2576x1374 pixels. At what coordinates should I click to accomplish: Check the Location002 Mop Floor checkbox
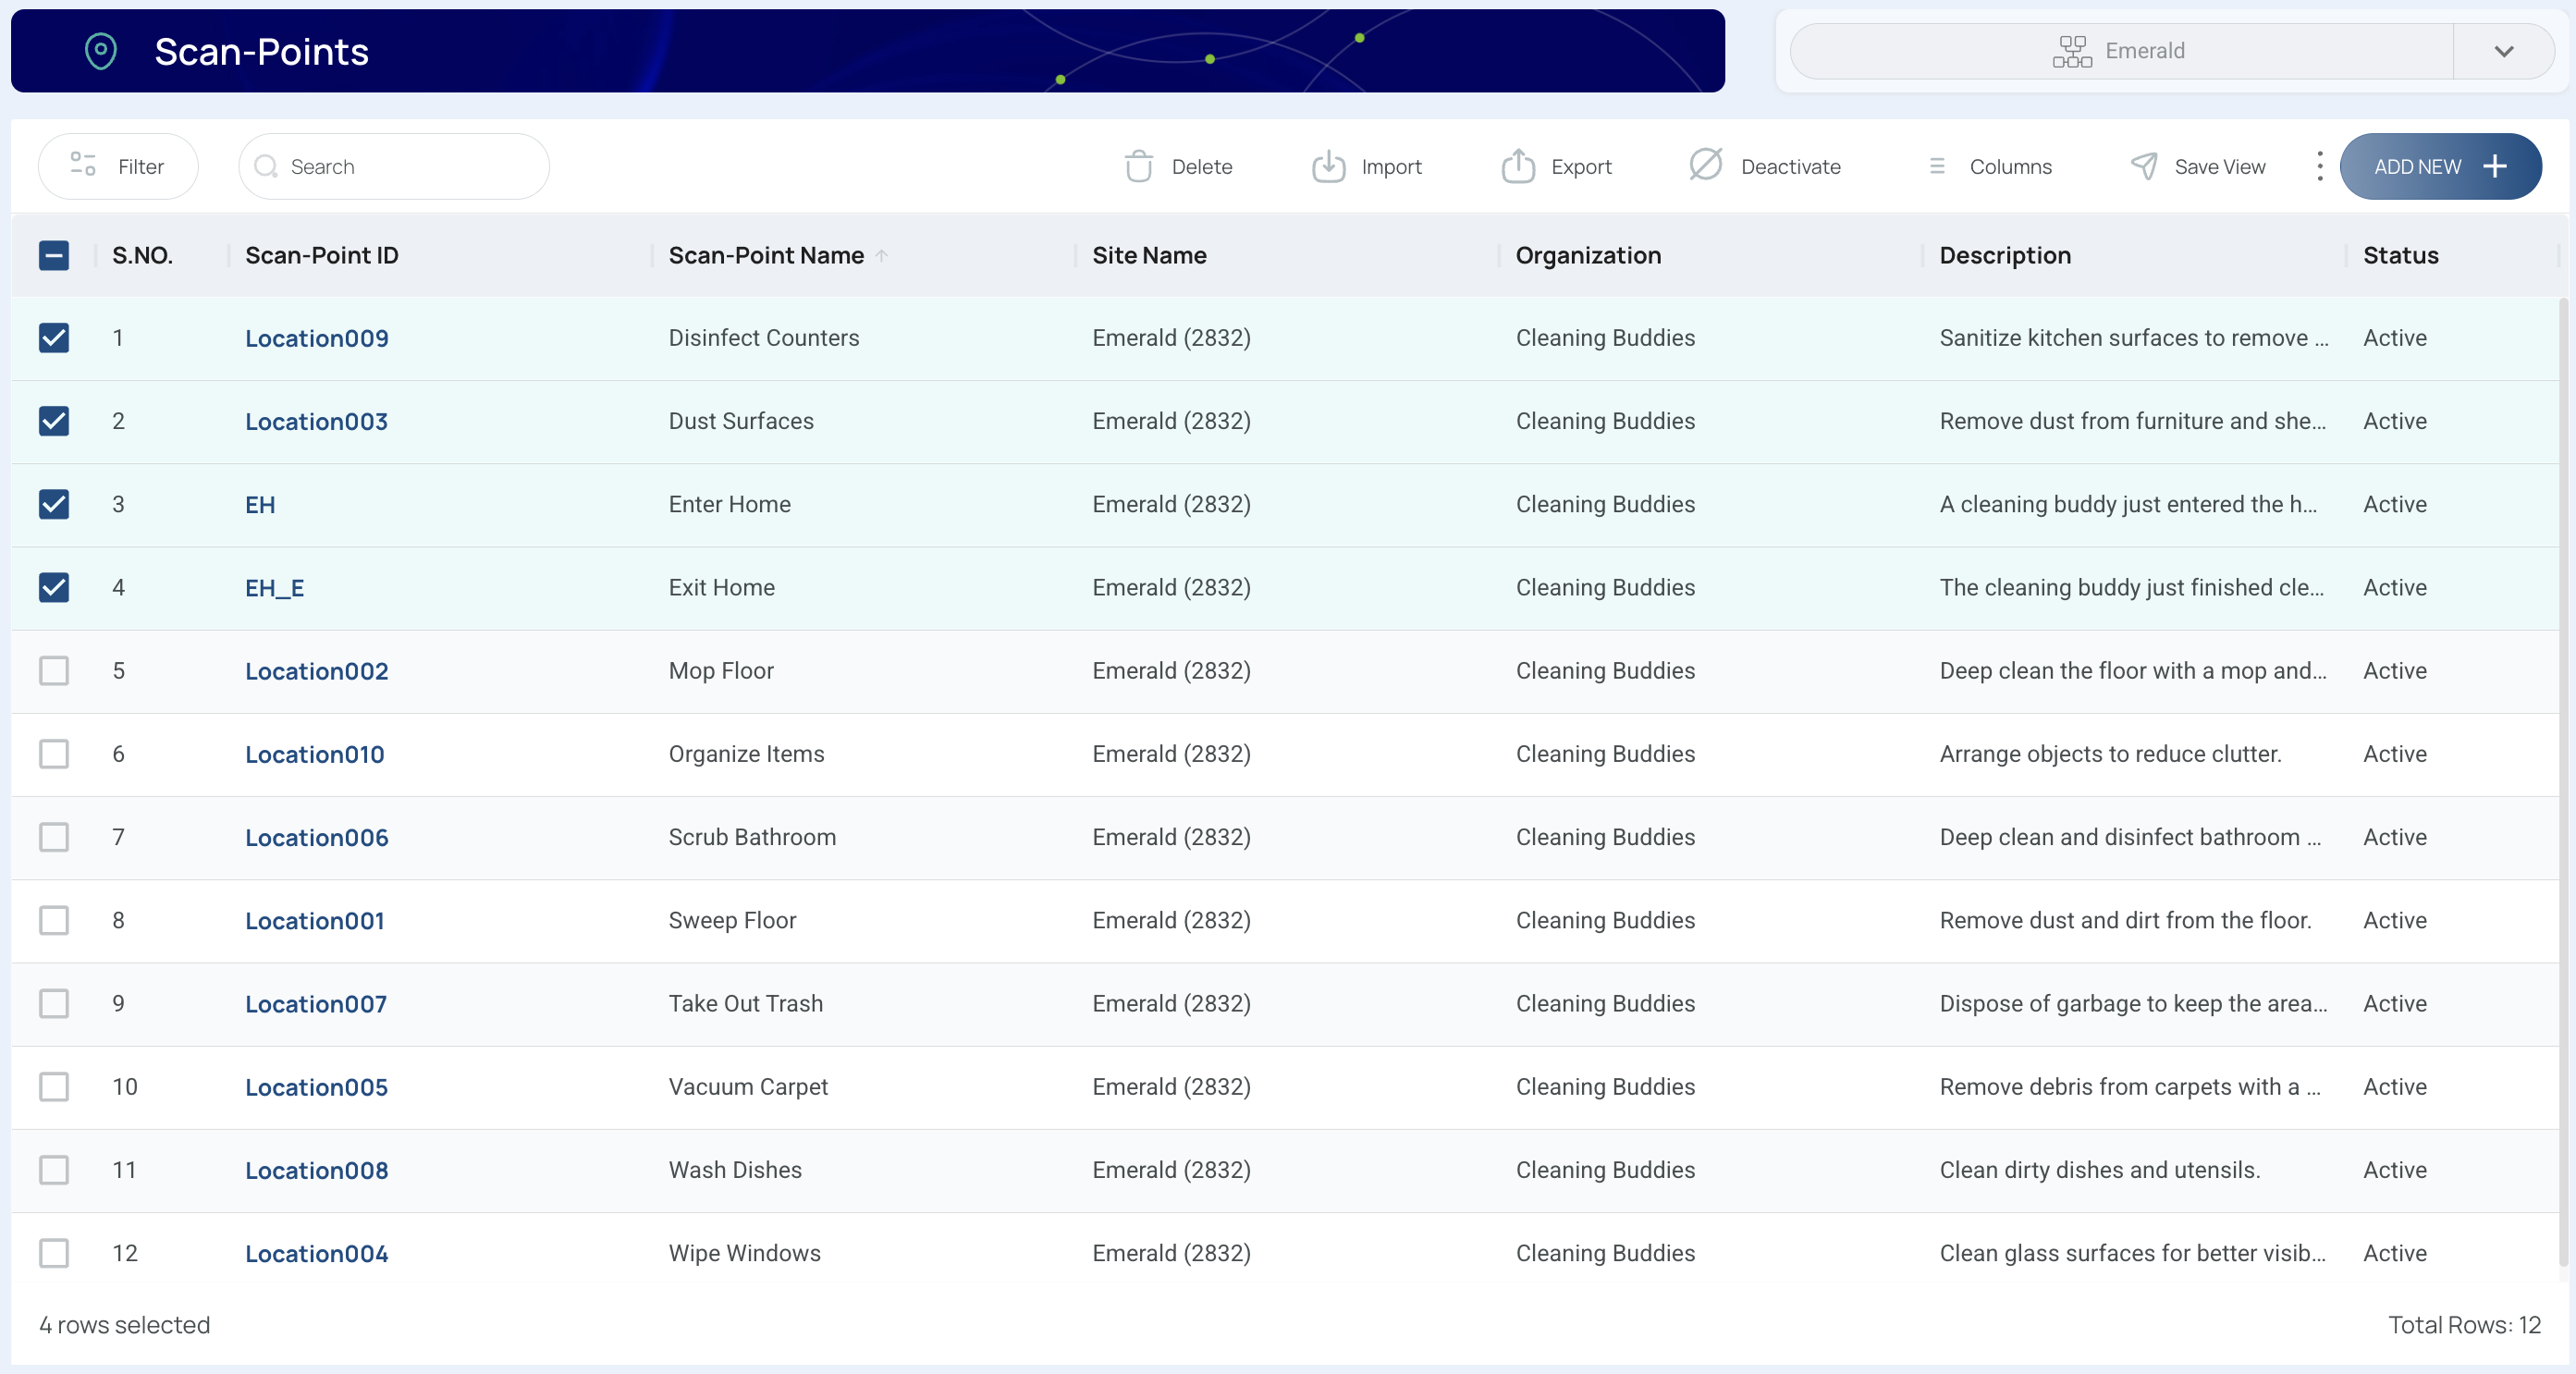coord(54,670)
